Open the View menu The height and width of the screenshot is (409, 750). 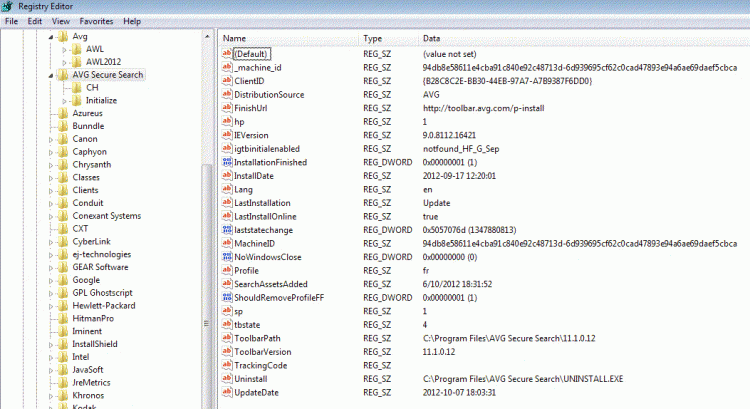click(61, 22)
